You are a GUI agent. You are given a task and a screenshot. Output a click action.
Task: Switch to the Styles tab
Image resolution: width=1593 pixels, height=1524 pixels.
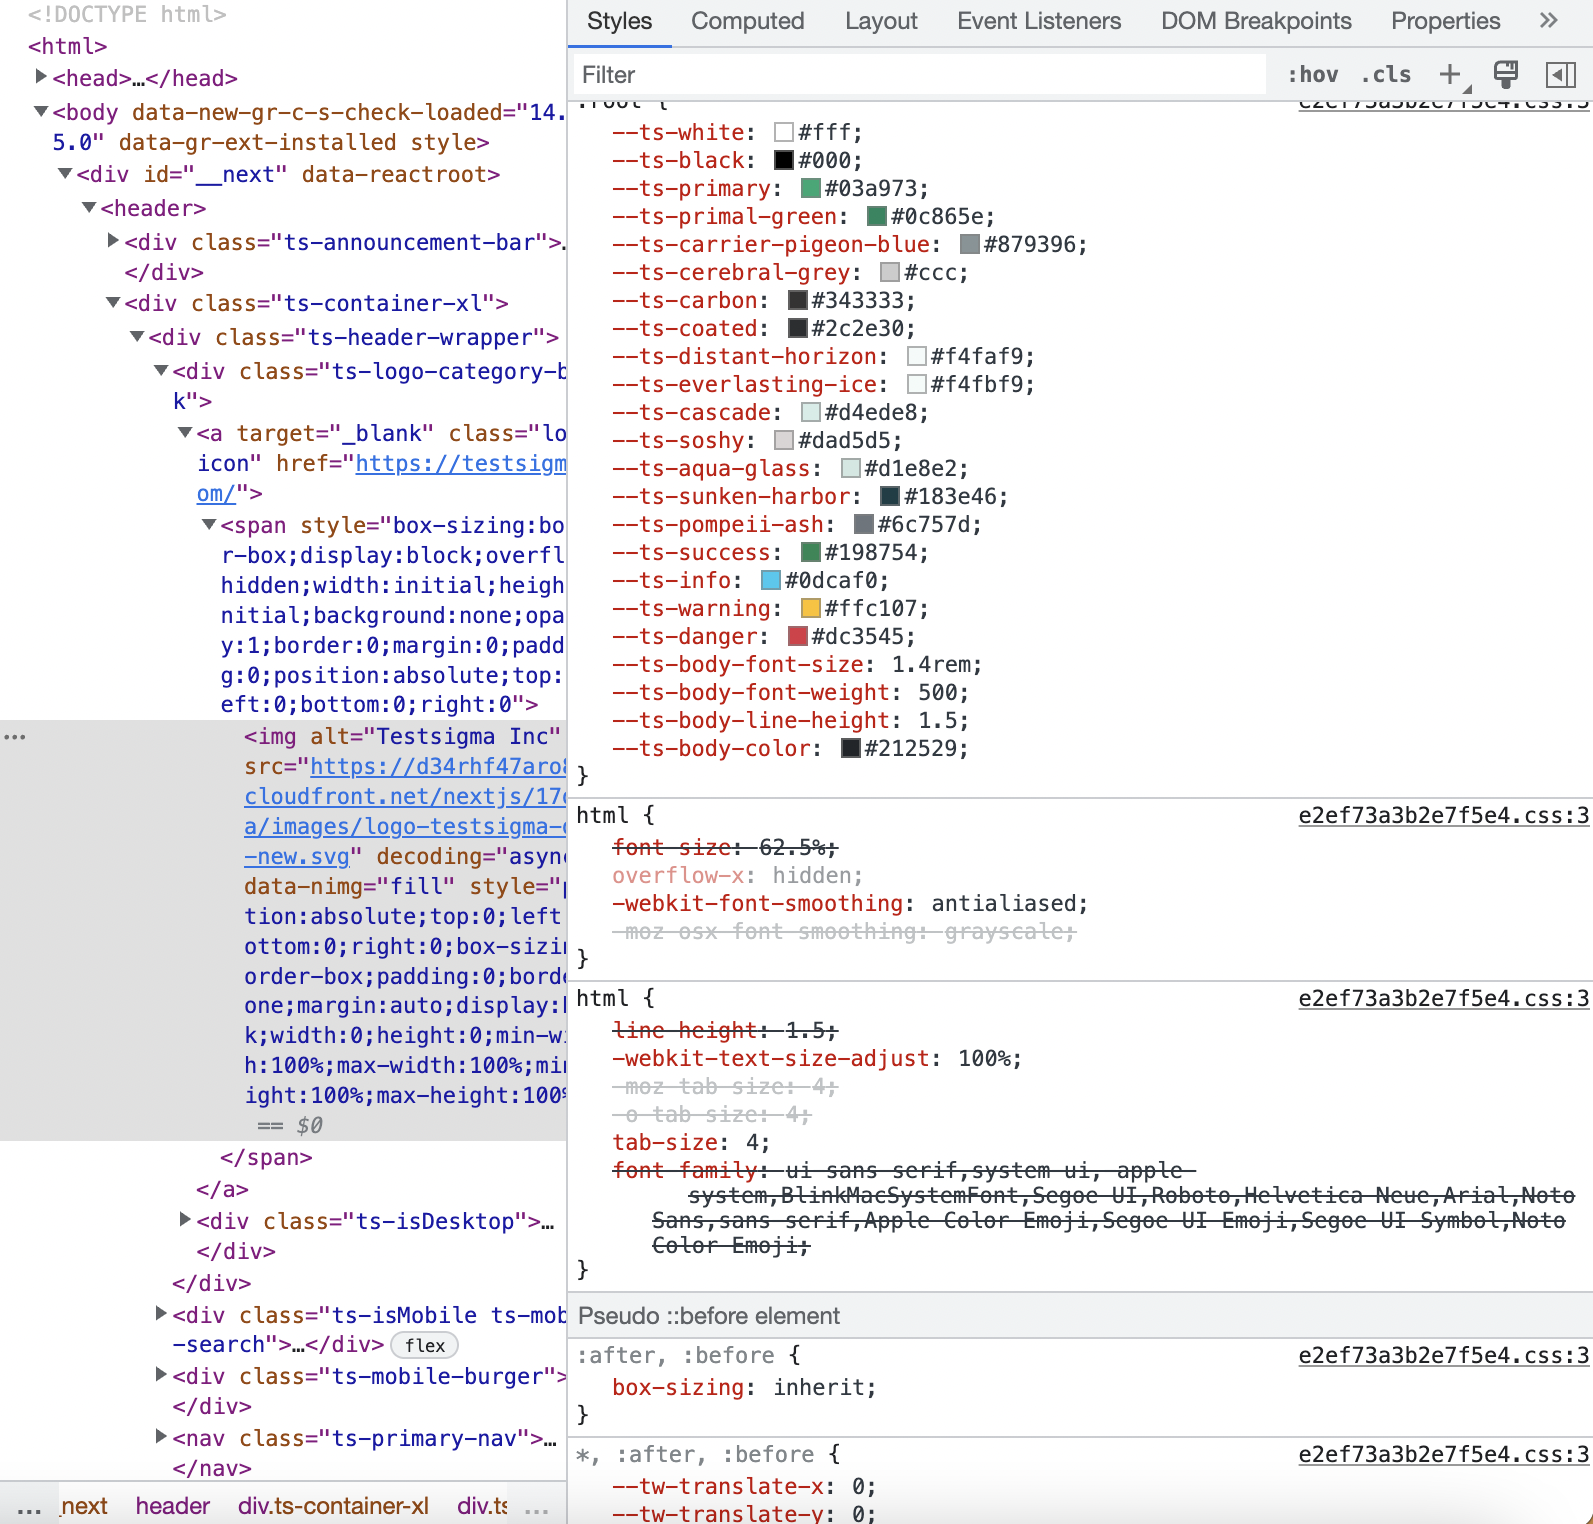pos(619,21)
